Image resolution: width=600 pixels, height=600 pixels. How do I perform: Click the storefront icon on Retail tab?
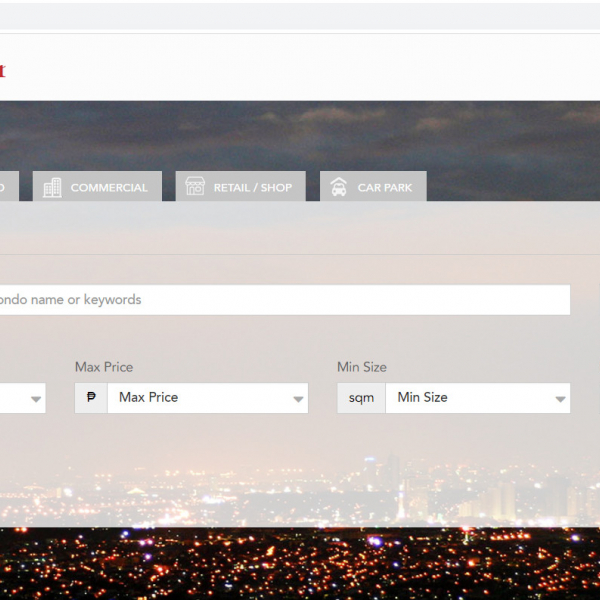pyautogui.click(x=195, y=187)
